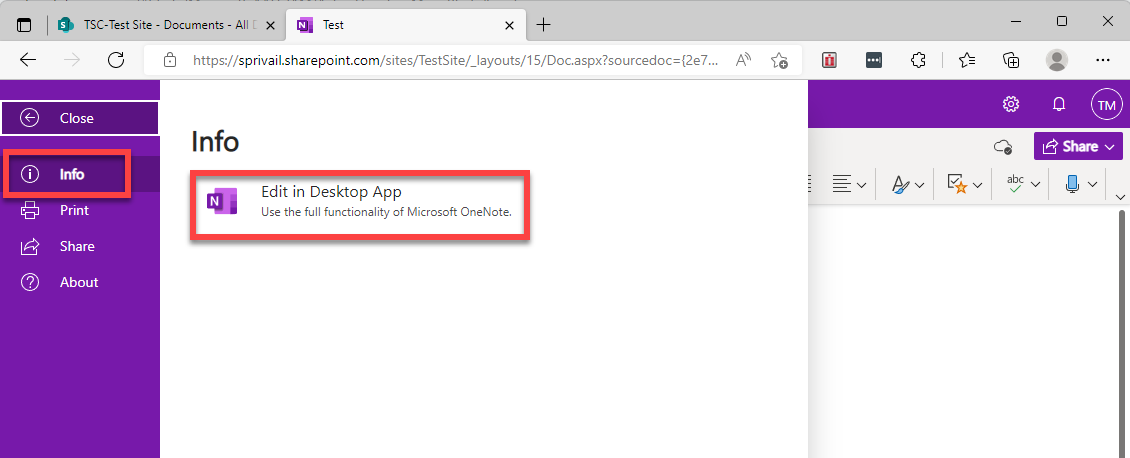The width and height of the screenshot is (1130, 458).
Task: Select the Test OneNote tab
Action: pyautogui.click(x=404, y=24)
